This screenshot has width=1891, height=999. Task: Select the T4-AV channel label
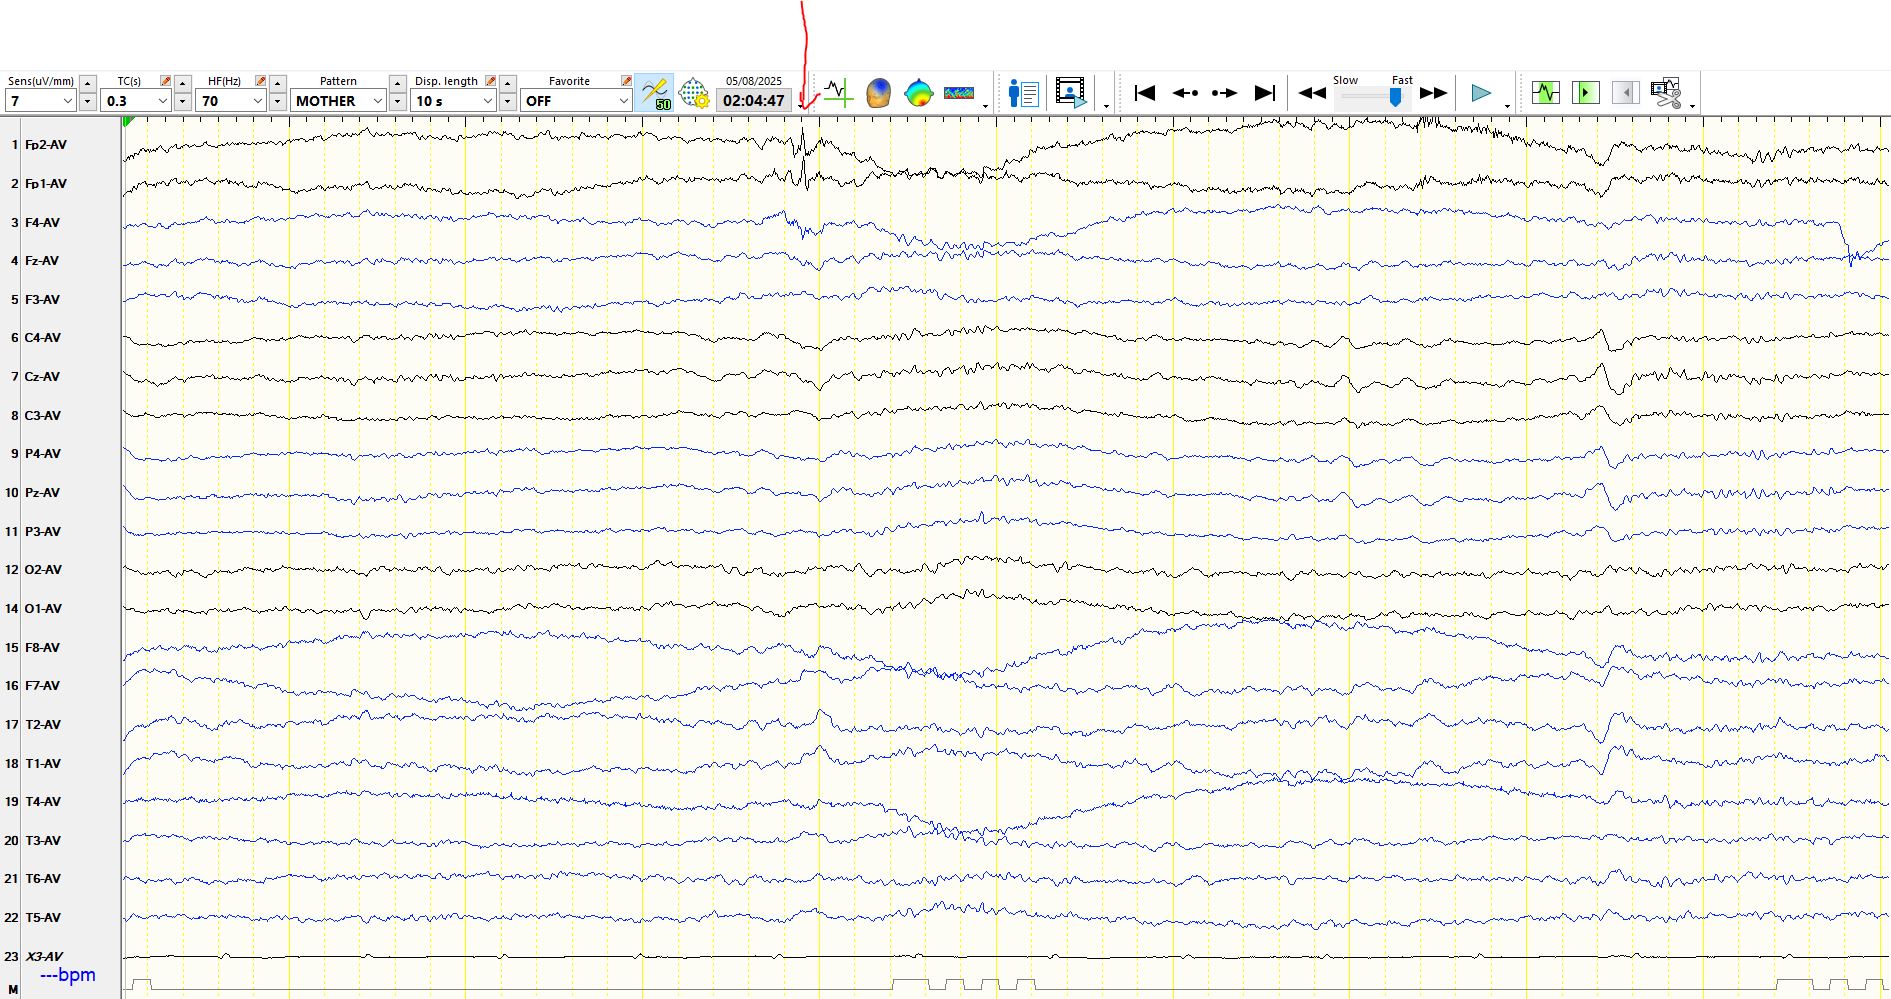(42, 802)
